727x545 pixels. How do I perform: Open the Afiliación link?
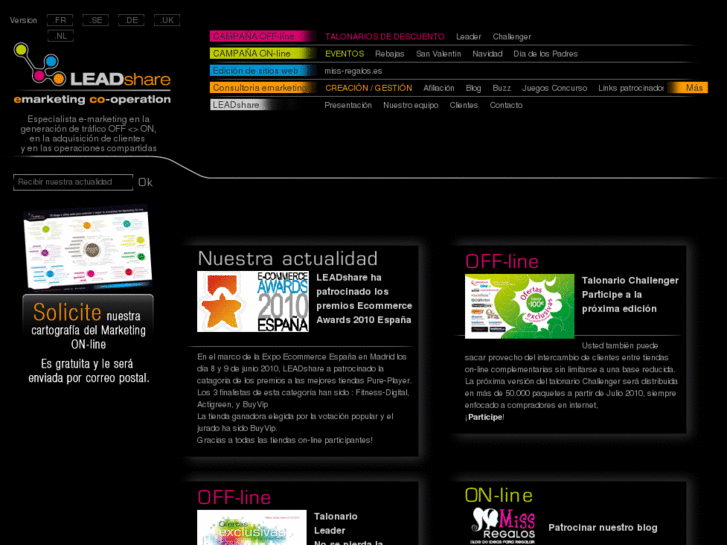coord(439,88)
